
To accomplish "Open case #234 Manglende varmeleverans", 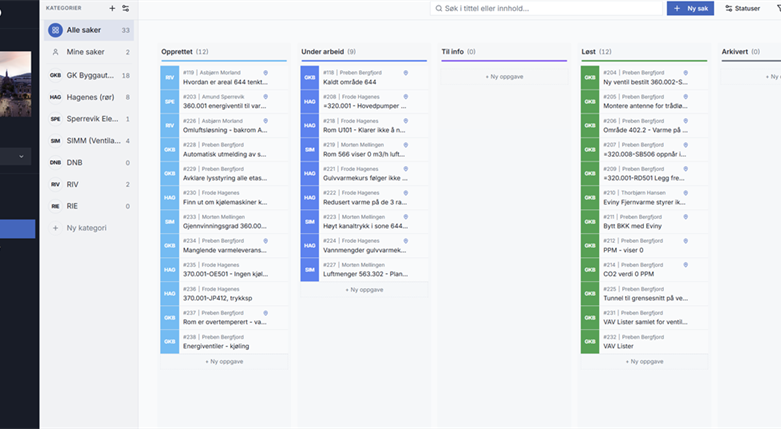I will pos(224,246).
